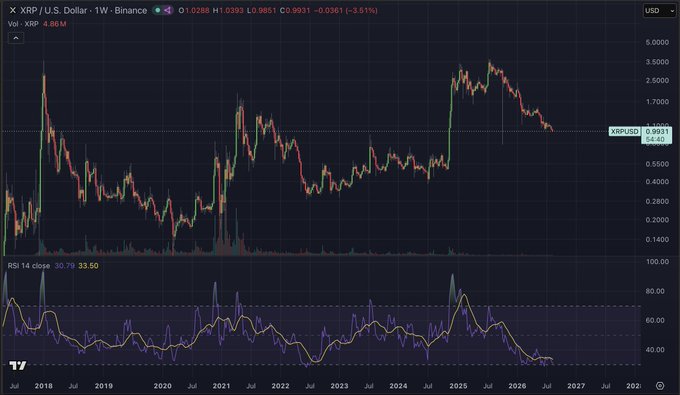The width and height of the screenshot is (680, 395).
Task: Click the 2.5000 price axis label
Action: point(657,81)
